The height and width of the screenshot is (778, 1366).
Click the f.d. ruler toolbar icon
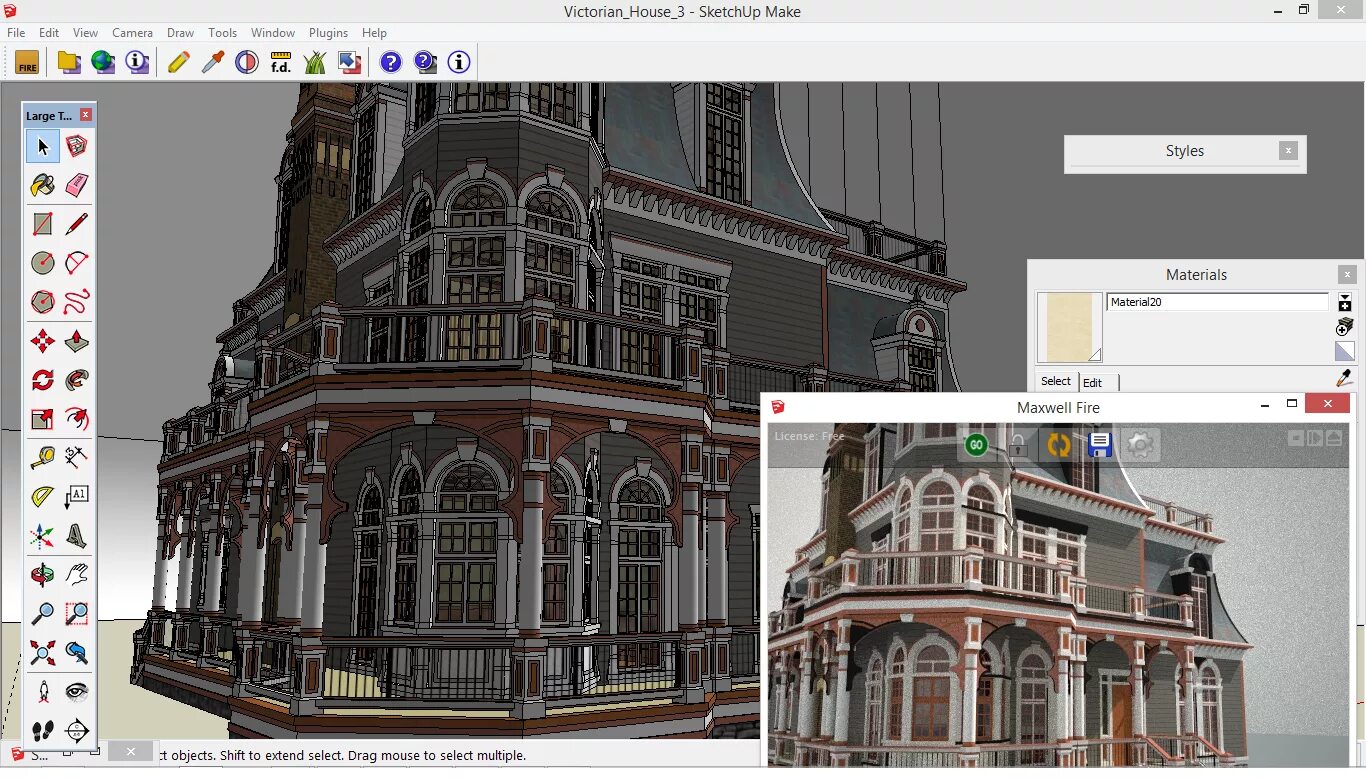point(281,62)
